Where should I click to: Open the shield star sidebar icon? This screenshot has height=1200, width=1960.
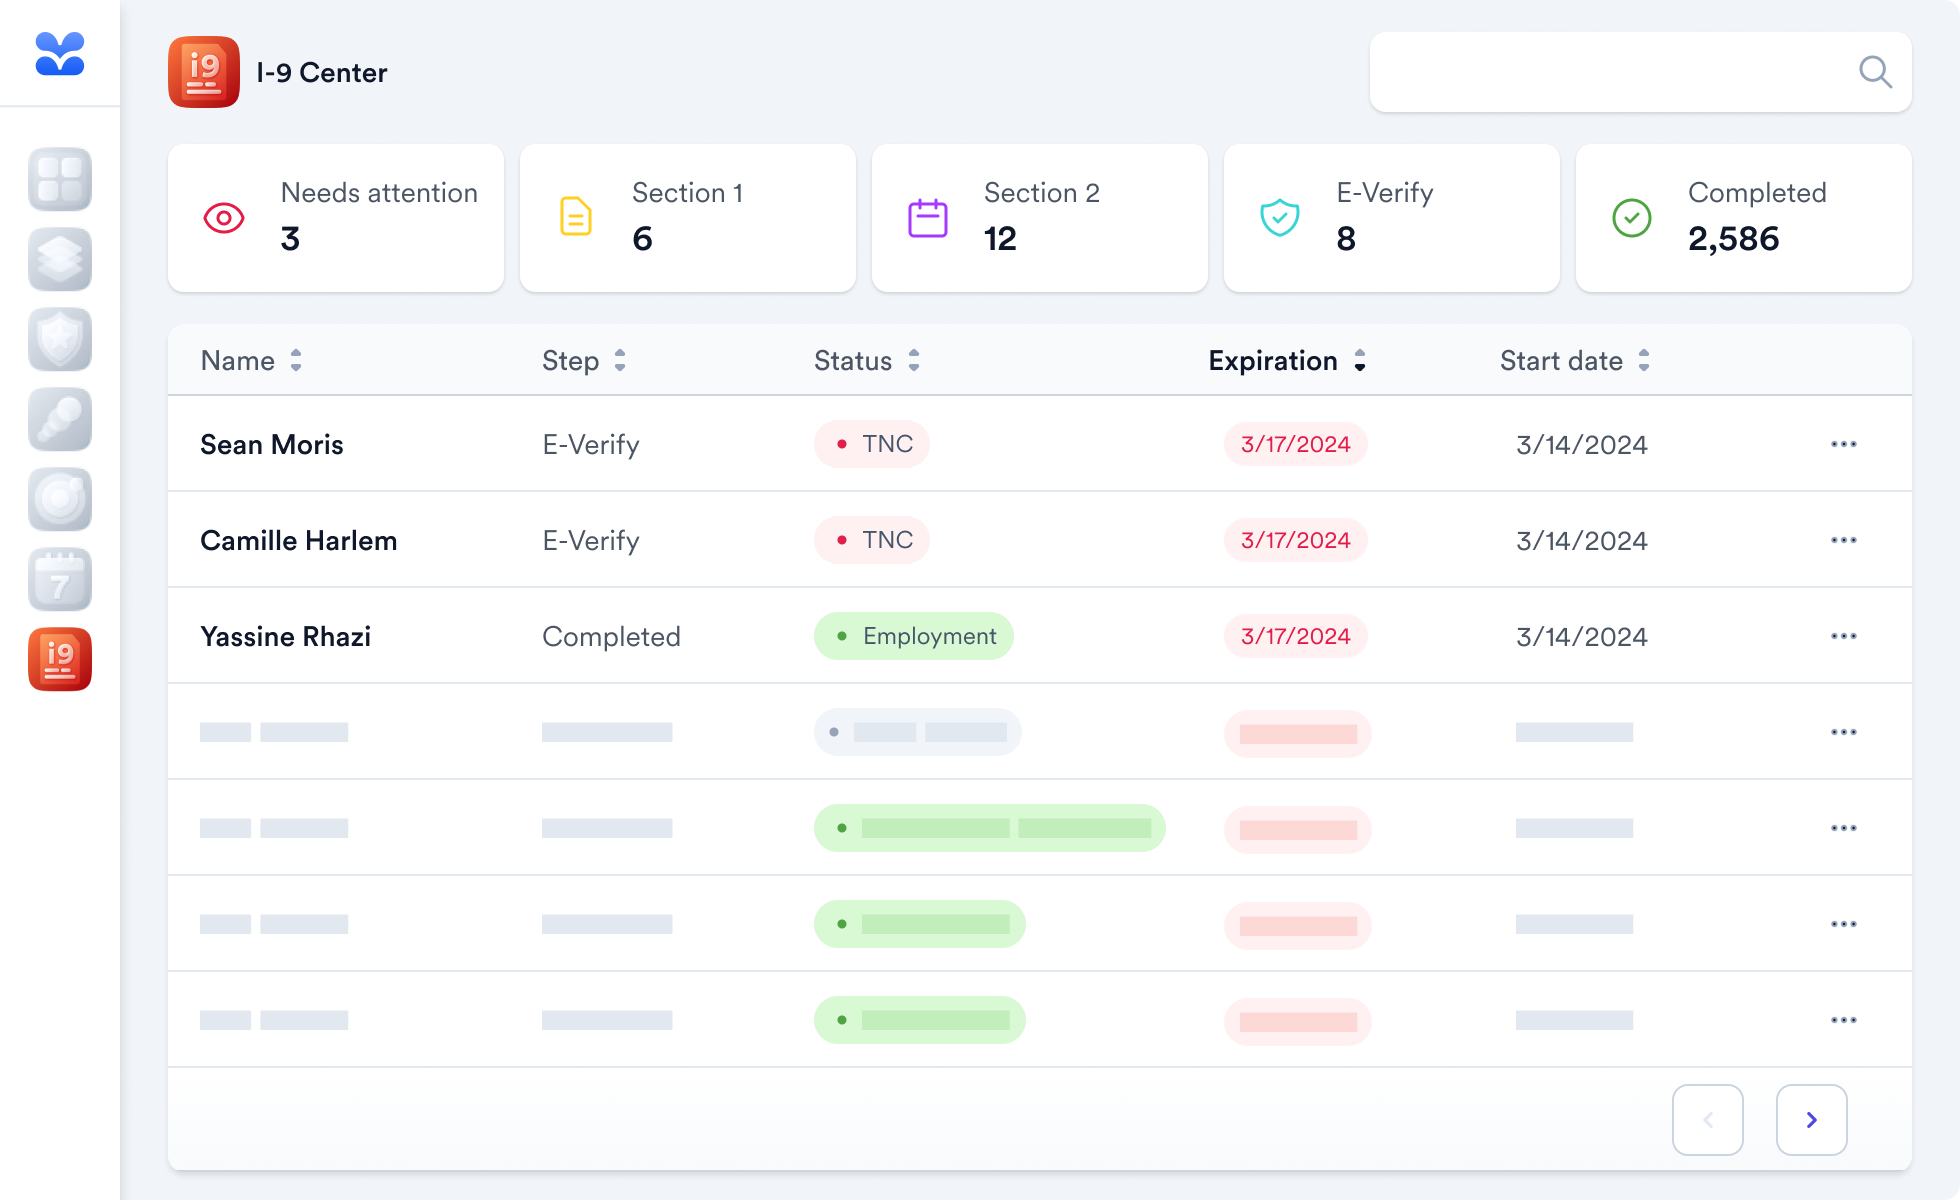(60, 340)
